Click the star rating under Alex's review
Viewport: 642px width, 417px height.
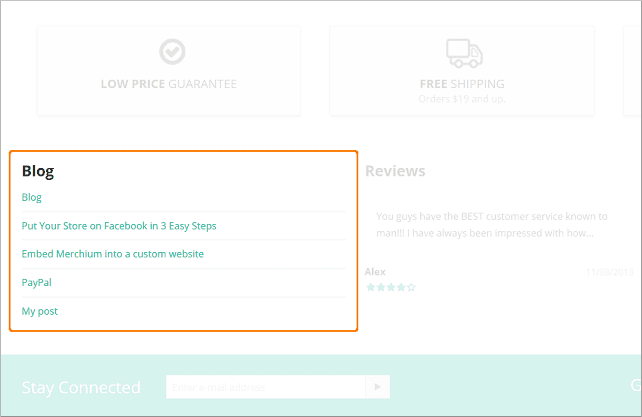click(390, 287)
